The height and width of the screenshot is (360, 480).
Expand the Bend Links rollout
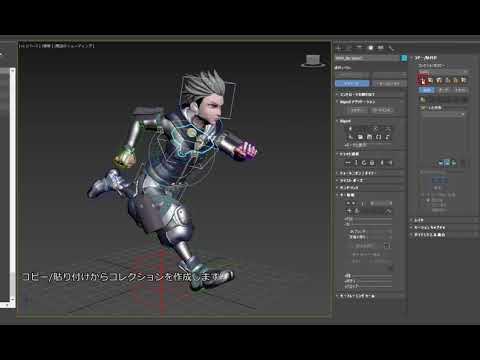[x=369, y=188]
